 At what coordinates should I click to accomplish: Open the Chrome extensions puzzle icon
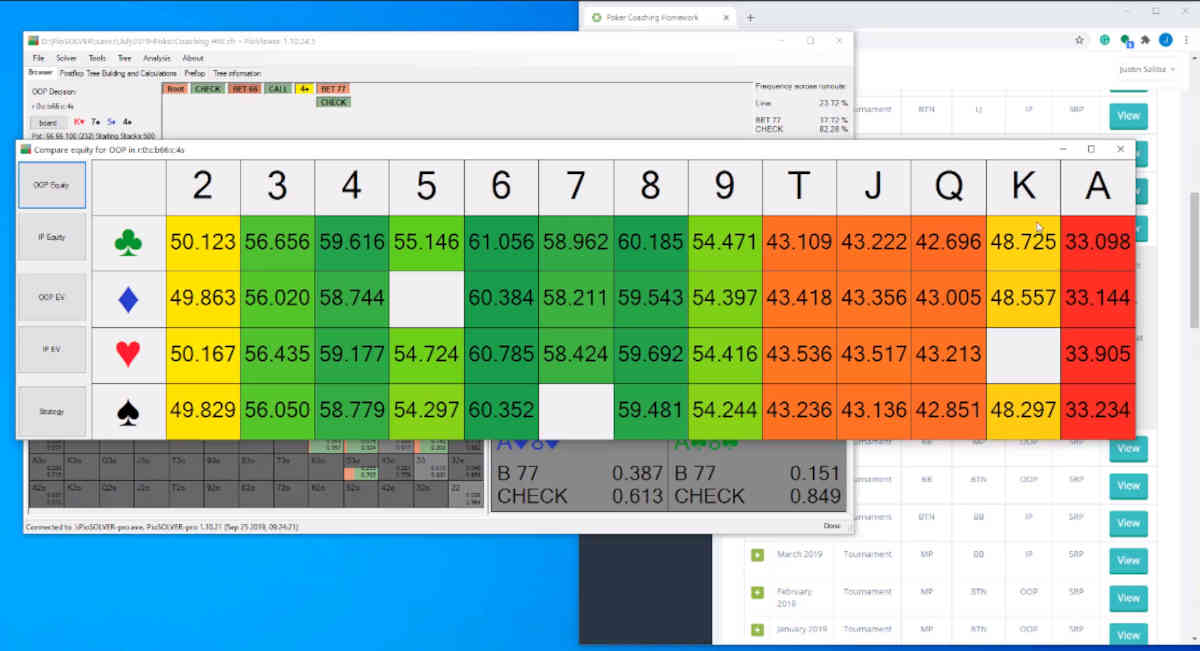coord(1144,40)
